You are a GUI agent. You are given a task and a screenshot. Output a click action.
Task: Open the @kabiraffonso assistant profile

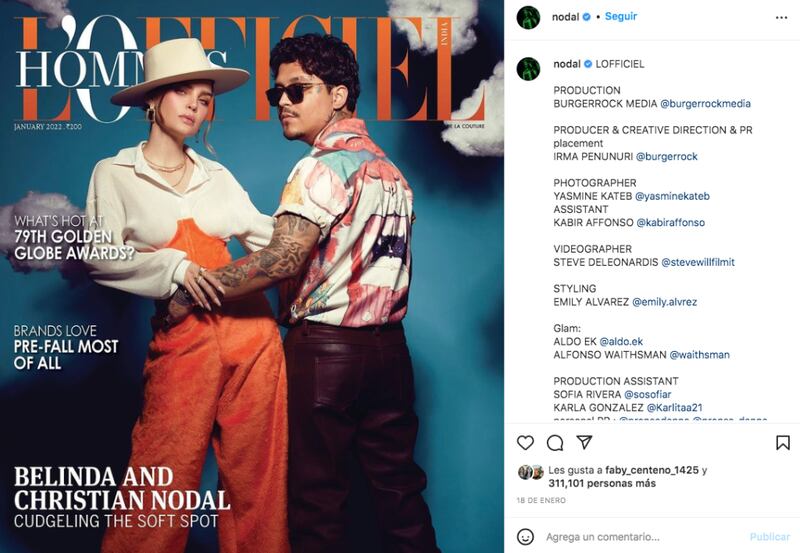670,222
